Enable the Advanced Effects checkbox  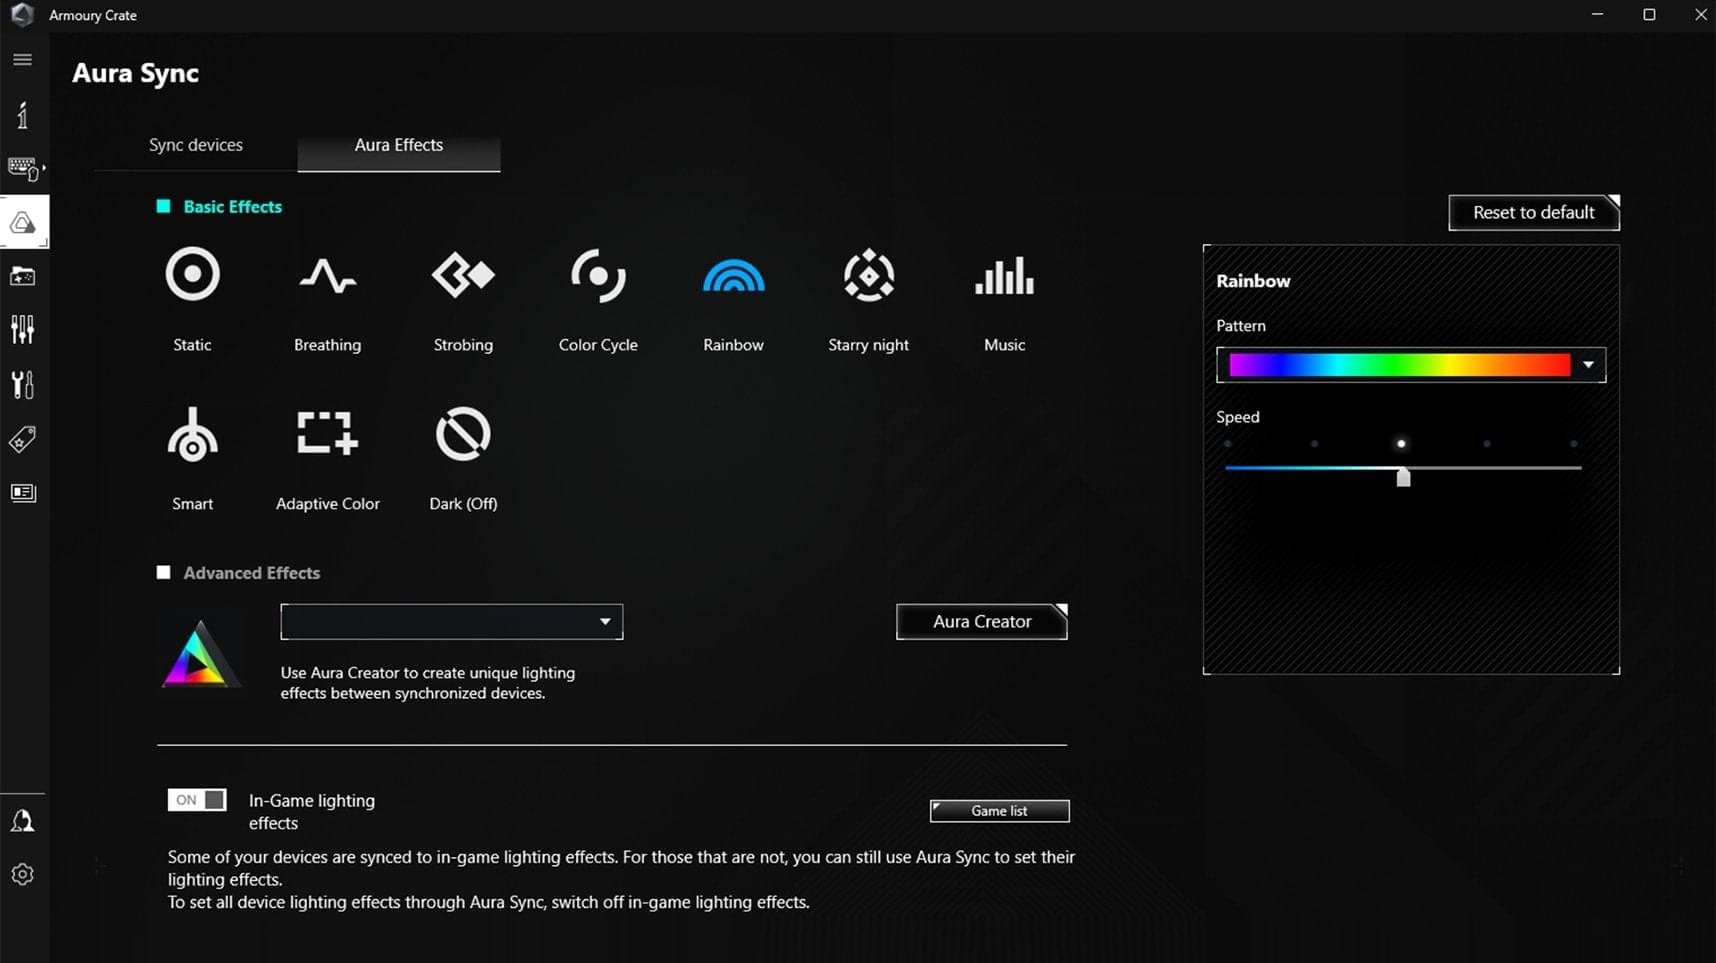164,573
